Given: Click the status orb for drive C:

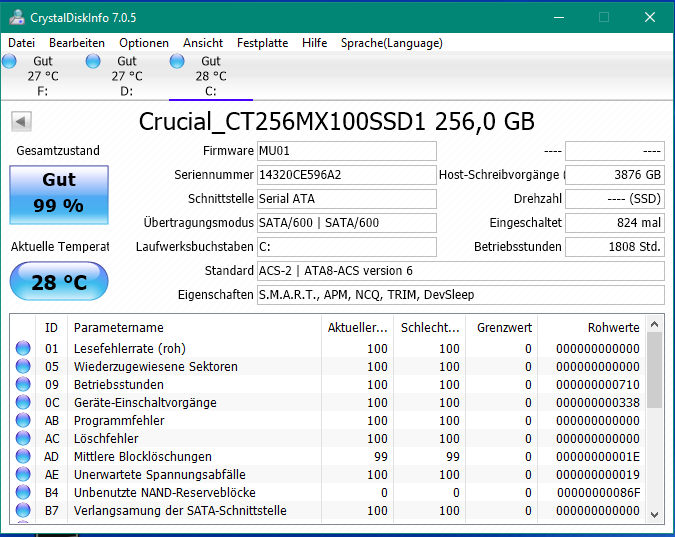Looking at the screenshot, I should [x=177, y=61].
